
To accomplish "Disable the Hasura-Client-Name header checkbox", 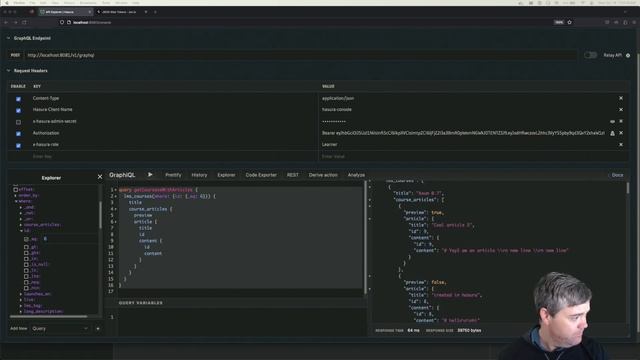I will [18, 110].
